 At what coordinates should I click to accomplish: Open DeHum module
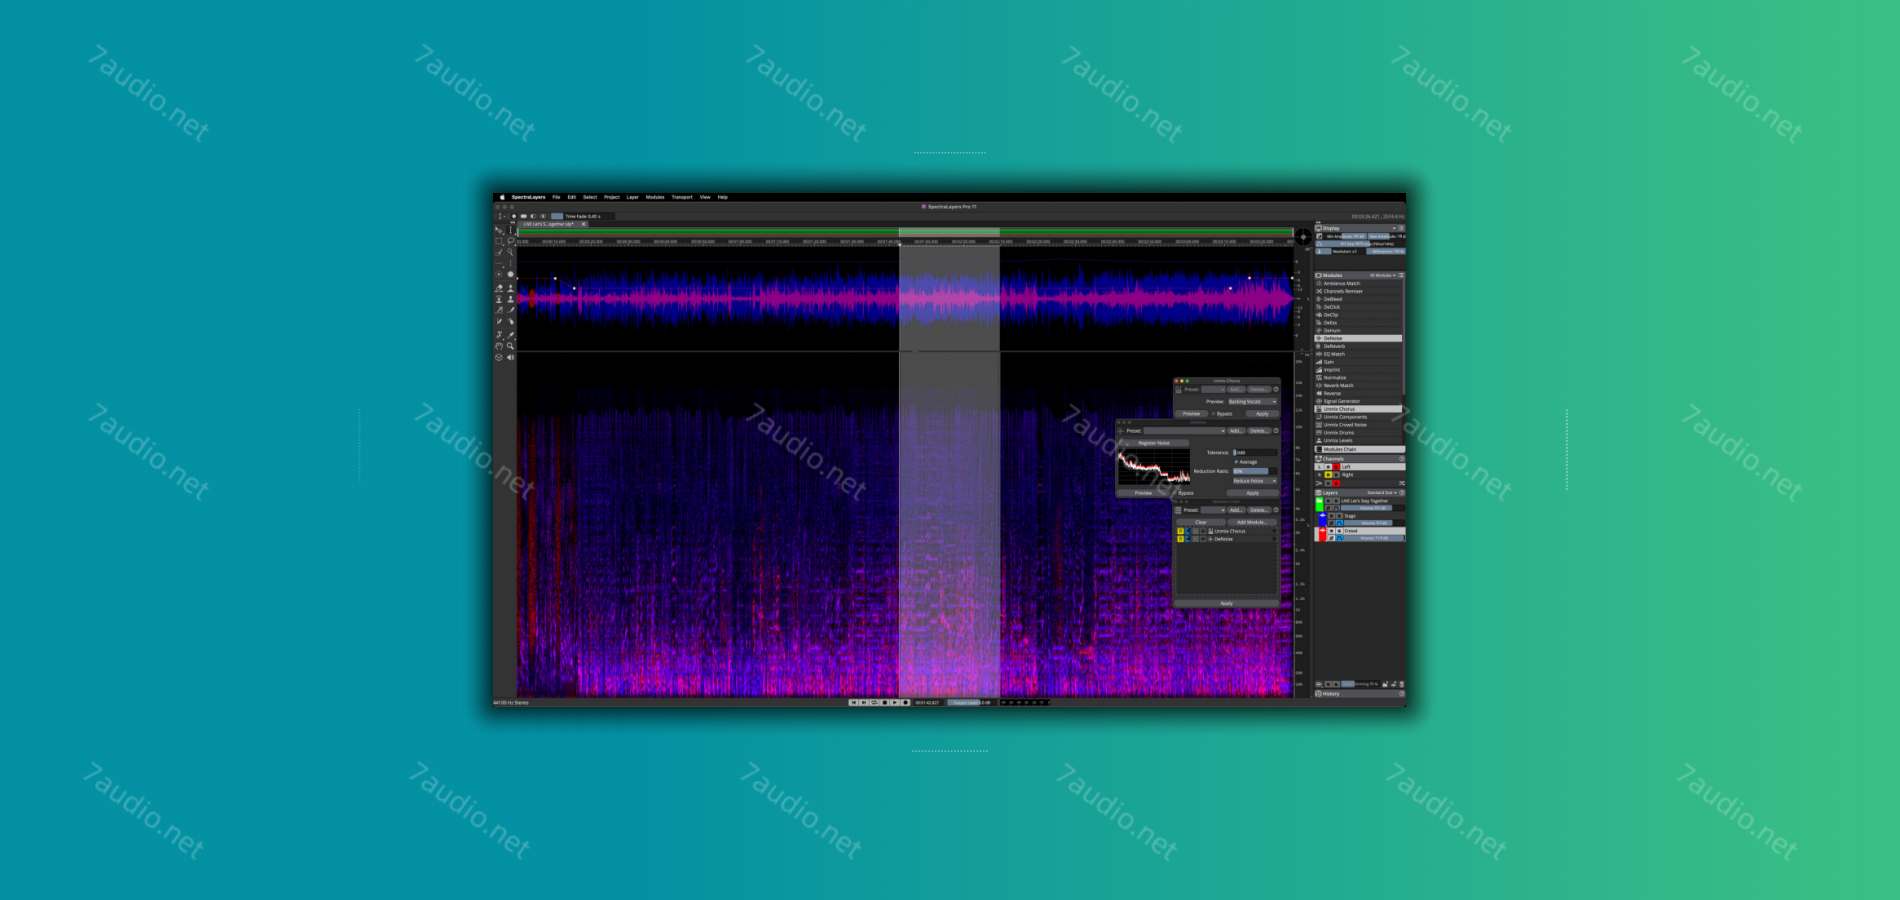[1358, 330]
